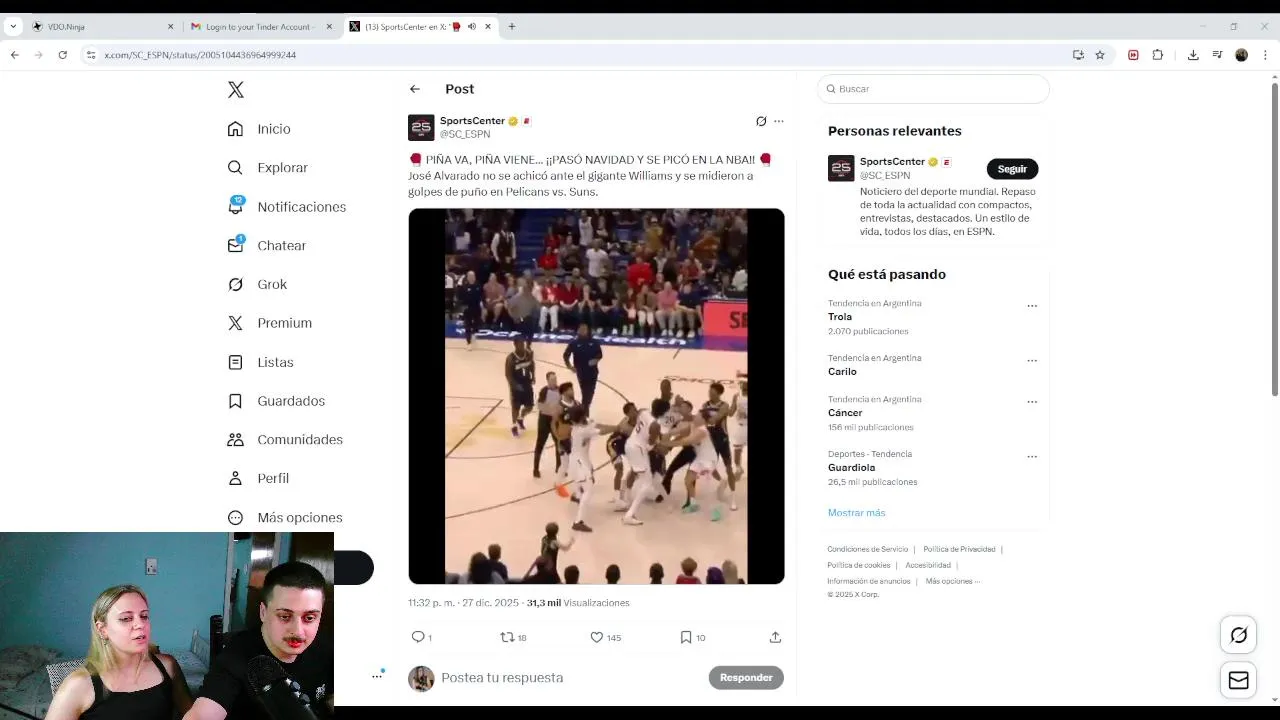Click Seguir to follow SportsCenter

[x=1012, y=169]
